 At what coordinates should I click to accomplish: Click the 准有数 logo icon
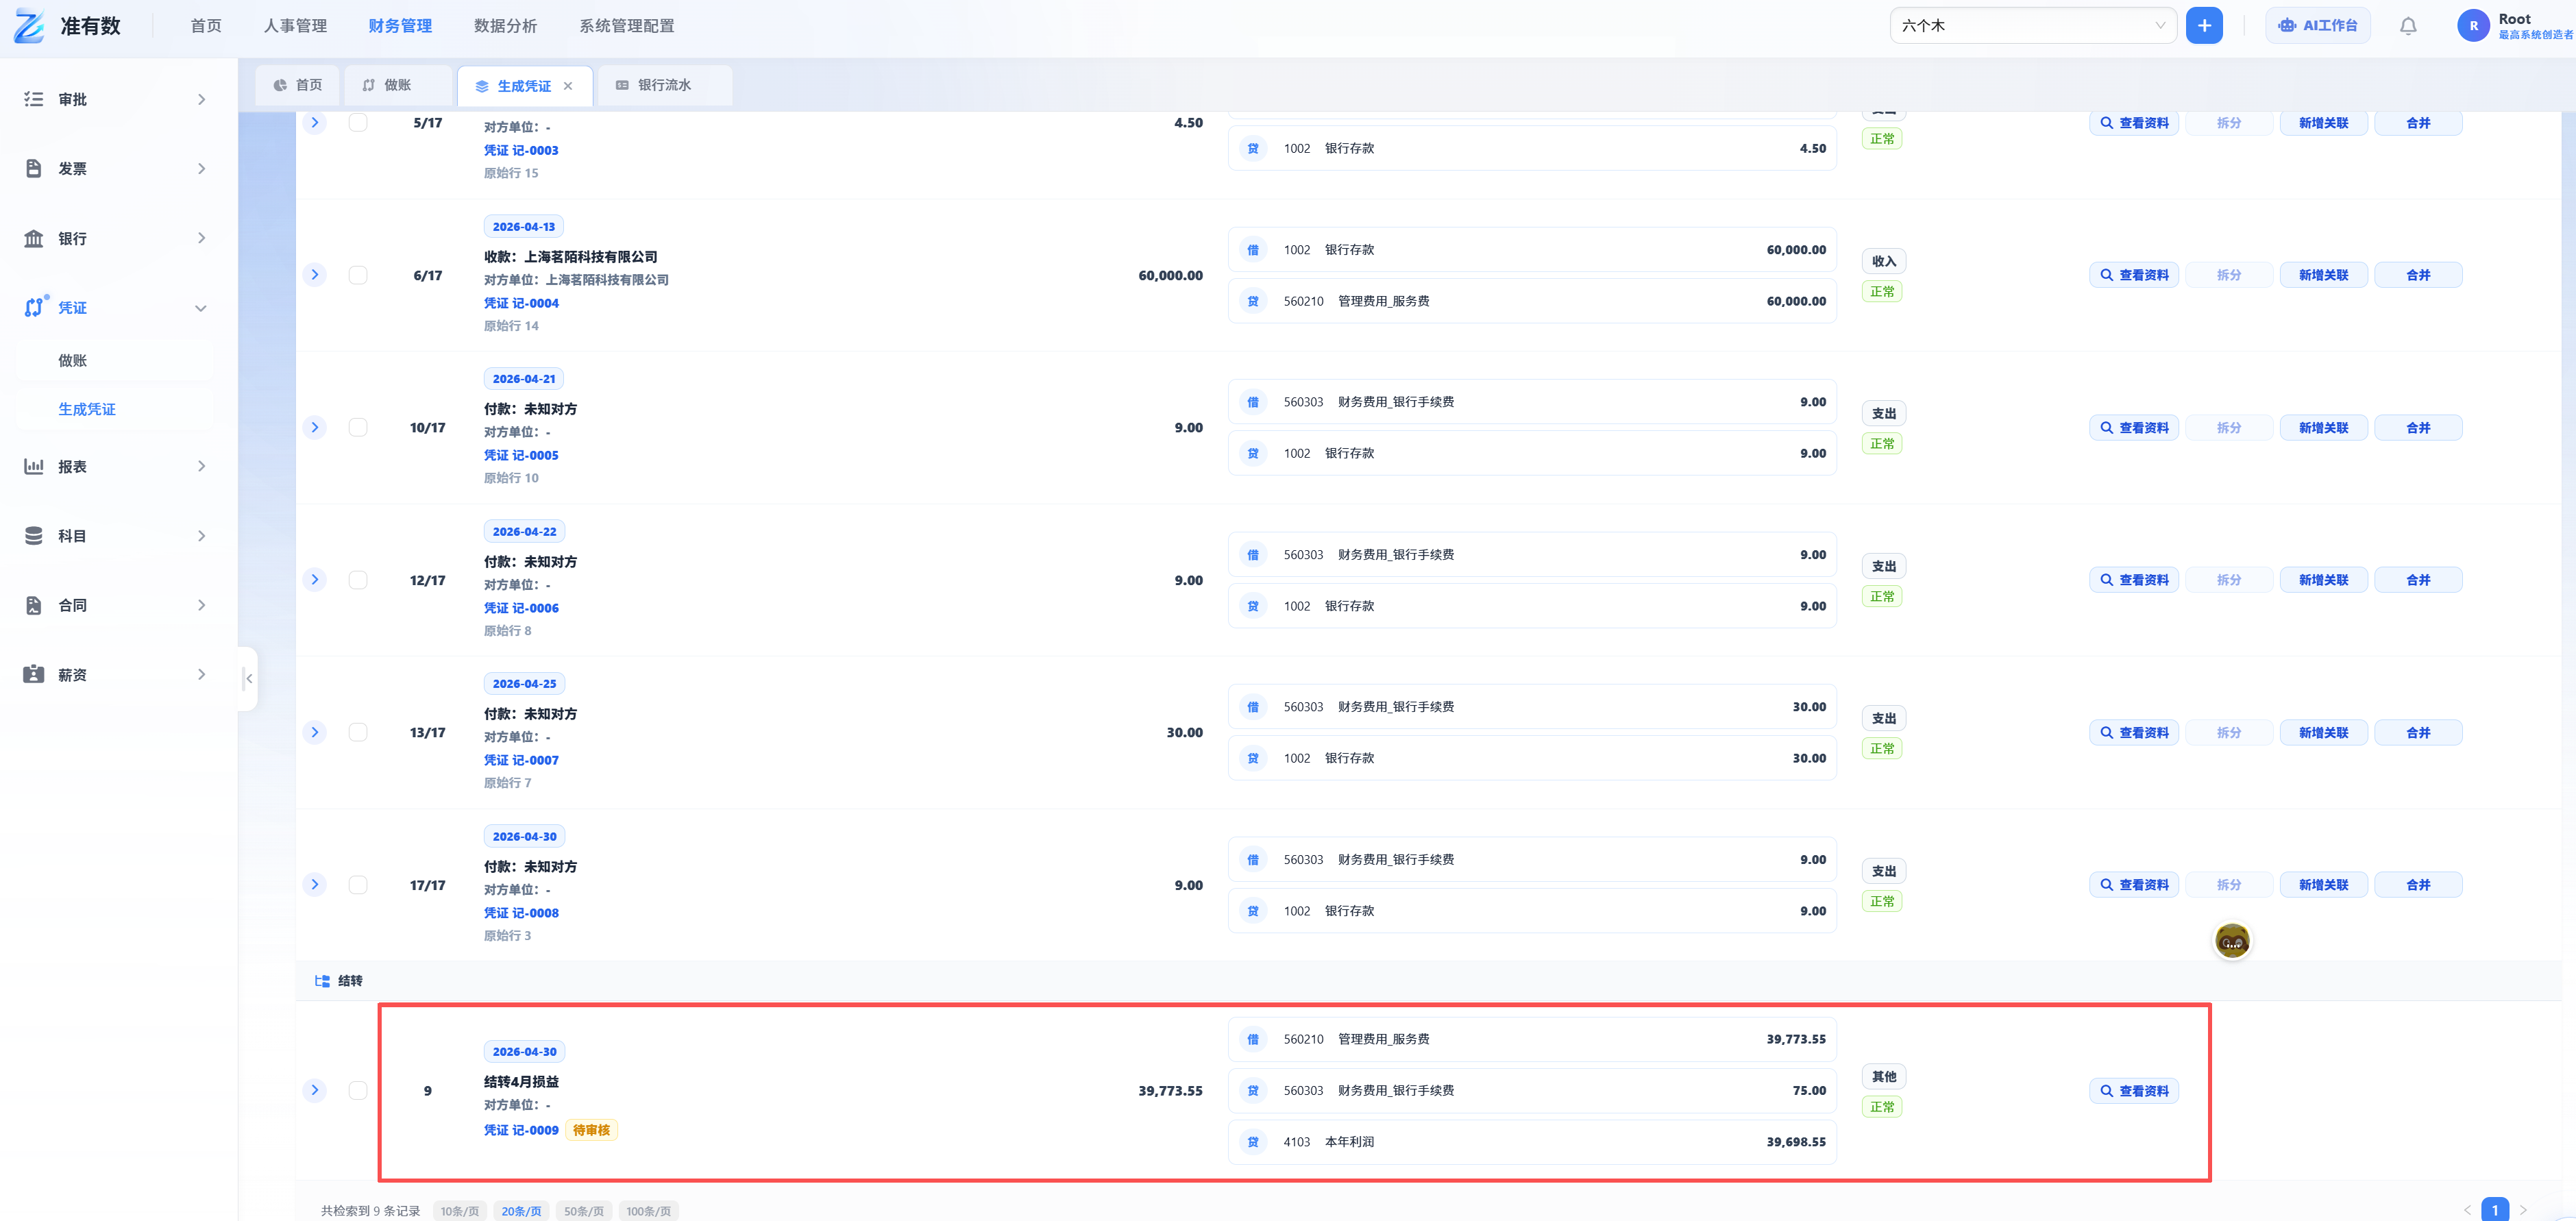[29, 26]
